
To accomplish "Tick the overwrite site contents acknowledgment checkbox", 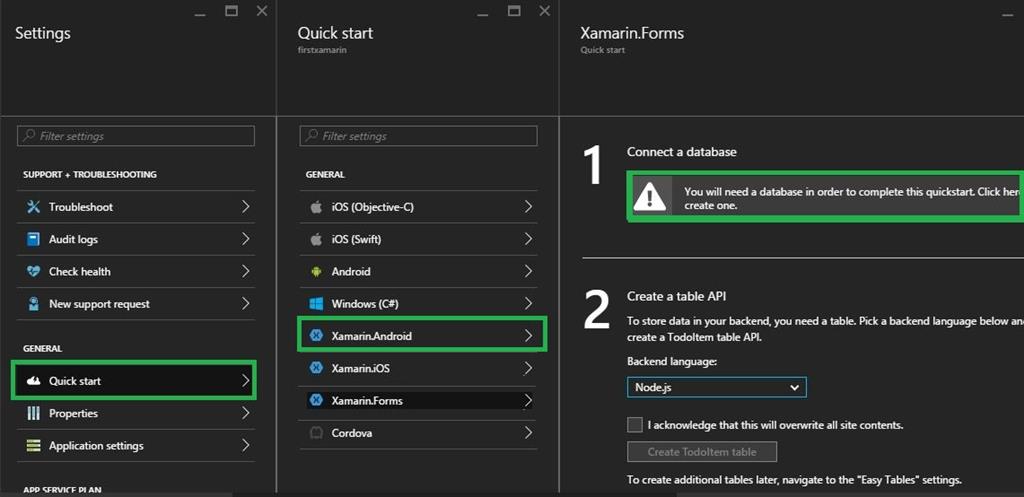I will [x=635, y=425].
